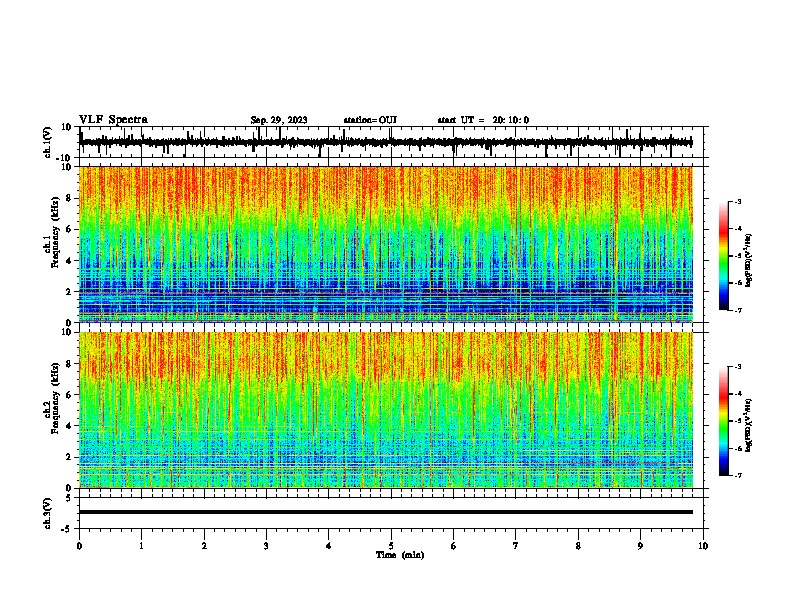The width and height of the screenshot is (792, 612).
Task: Click the "1" tick on the time axis
Action: point(141,546)
